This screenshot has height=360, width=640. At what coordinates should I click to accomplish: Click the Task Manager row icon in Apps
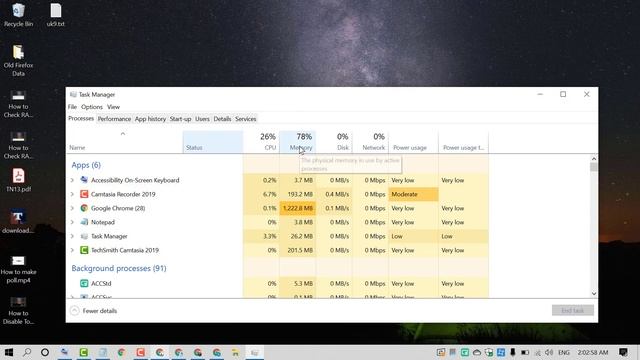click(x=84, y=236)
